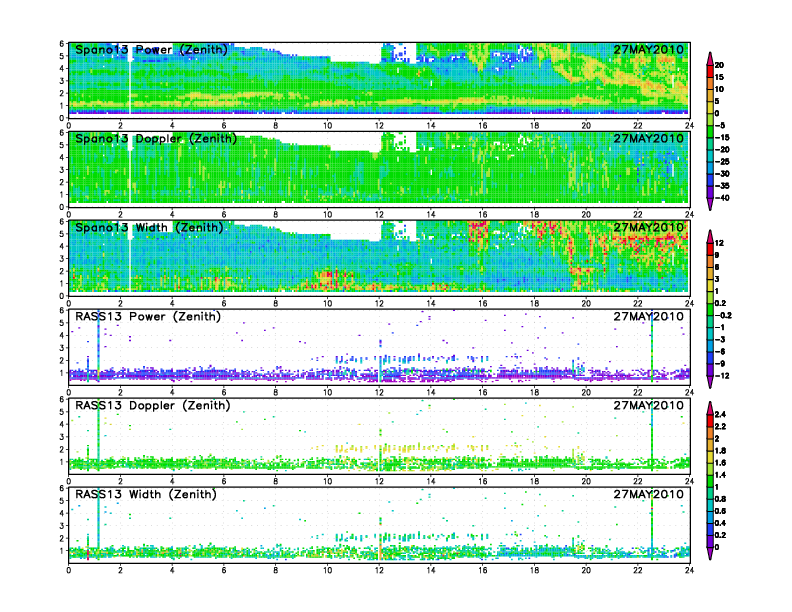
Task: Click the 27MAY2010 date in Spano13 Width panel
Action: 648,227
